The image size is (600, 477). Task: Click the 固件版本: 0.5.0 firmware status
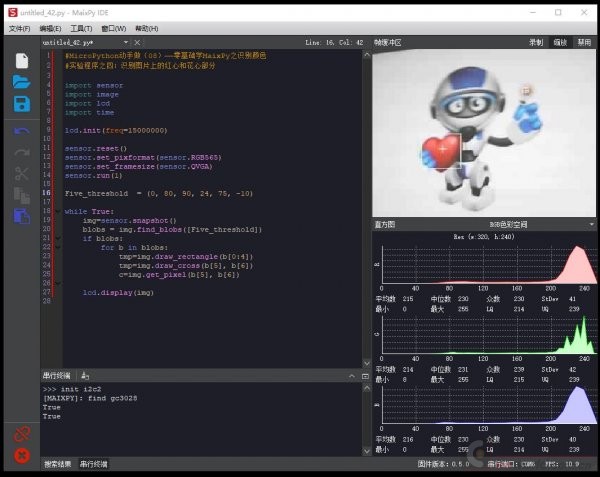[443, 464]
